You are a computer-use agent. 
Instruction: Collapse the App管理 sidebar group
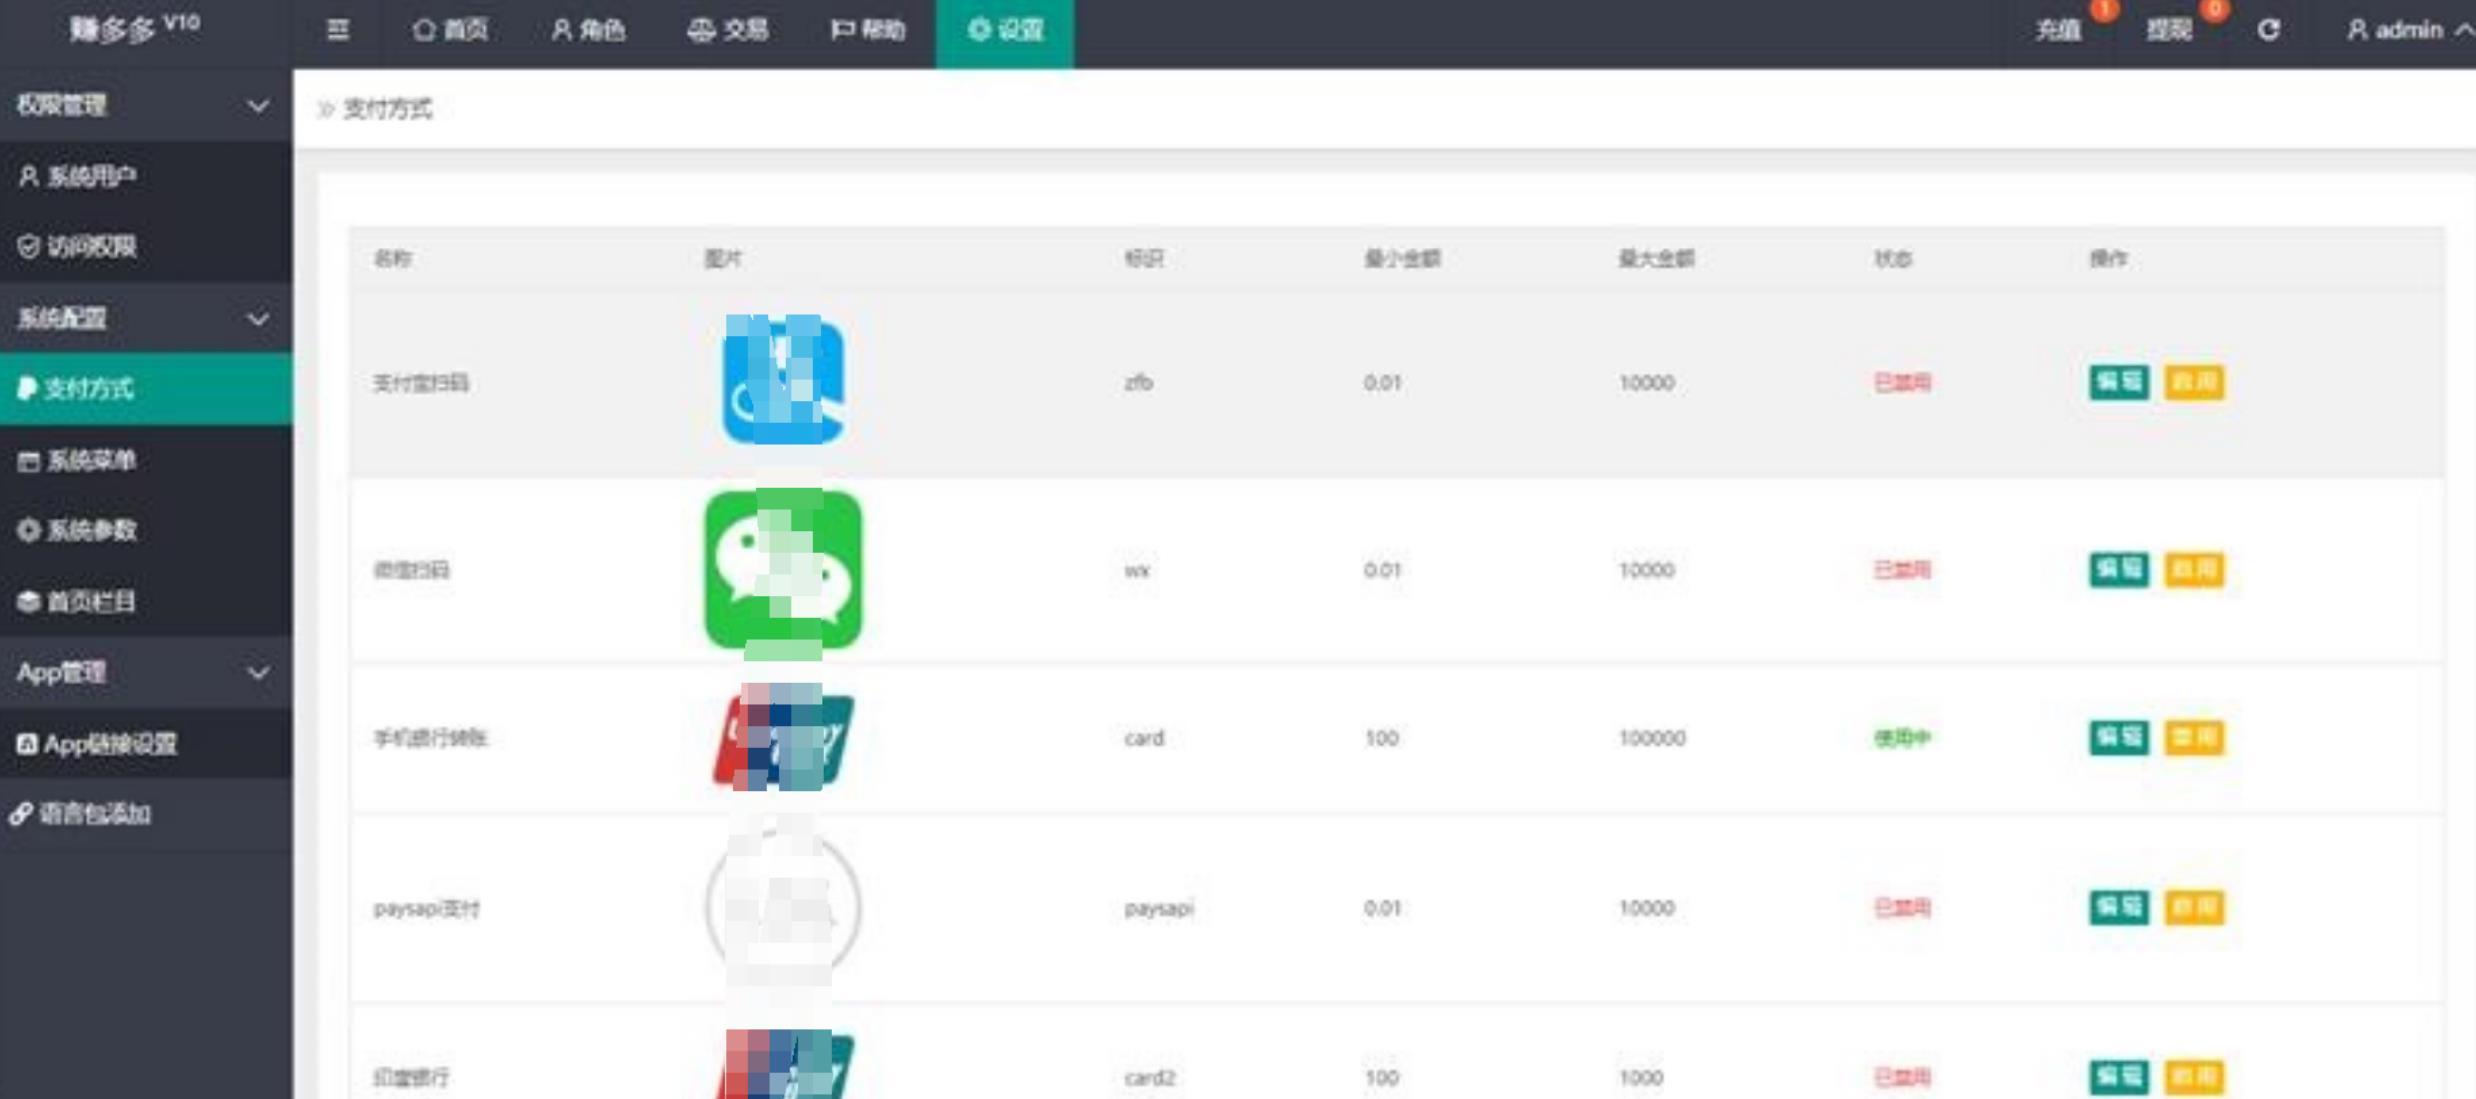tap(146, 672)
